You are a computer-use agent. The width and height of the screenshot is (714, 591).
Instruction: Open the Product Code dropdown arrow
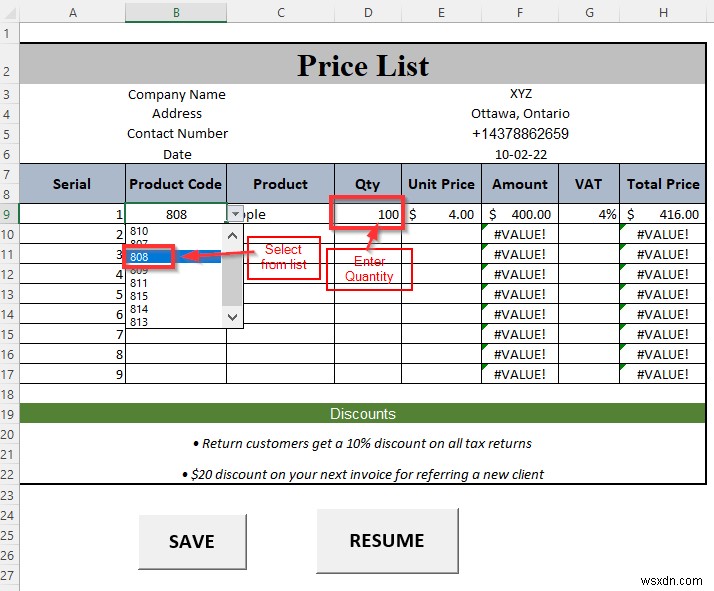coord(235,214)
